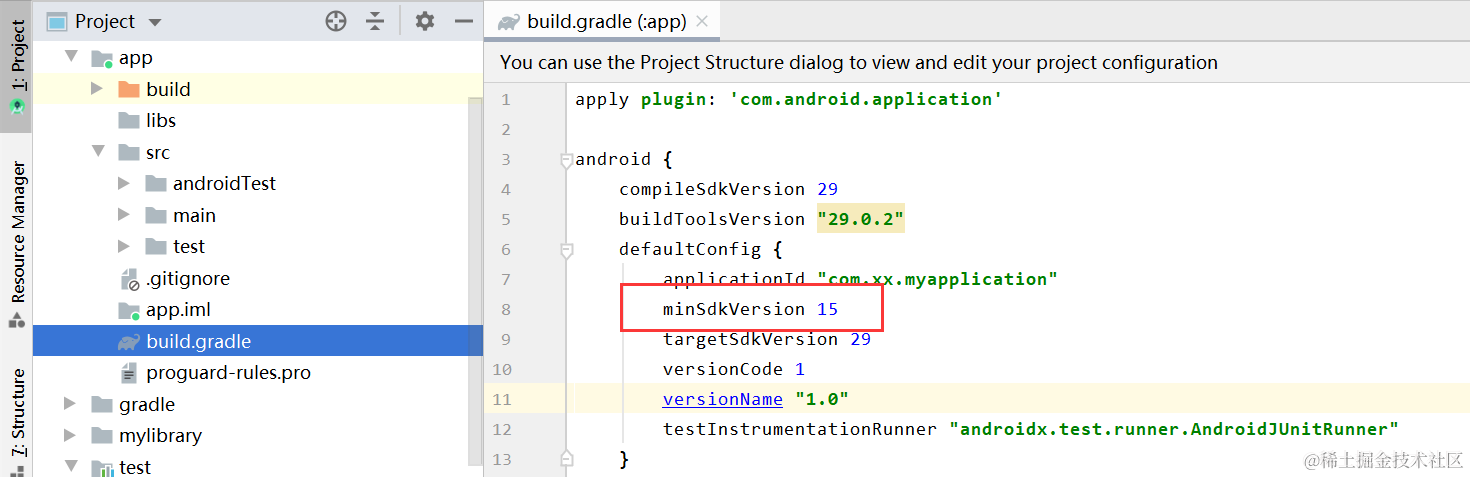Click the gradle elephant icon beside build.gradle

coord(129,342)
